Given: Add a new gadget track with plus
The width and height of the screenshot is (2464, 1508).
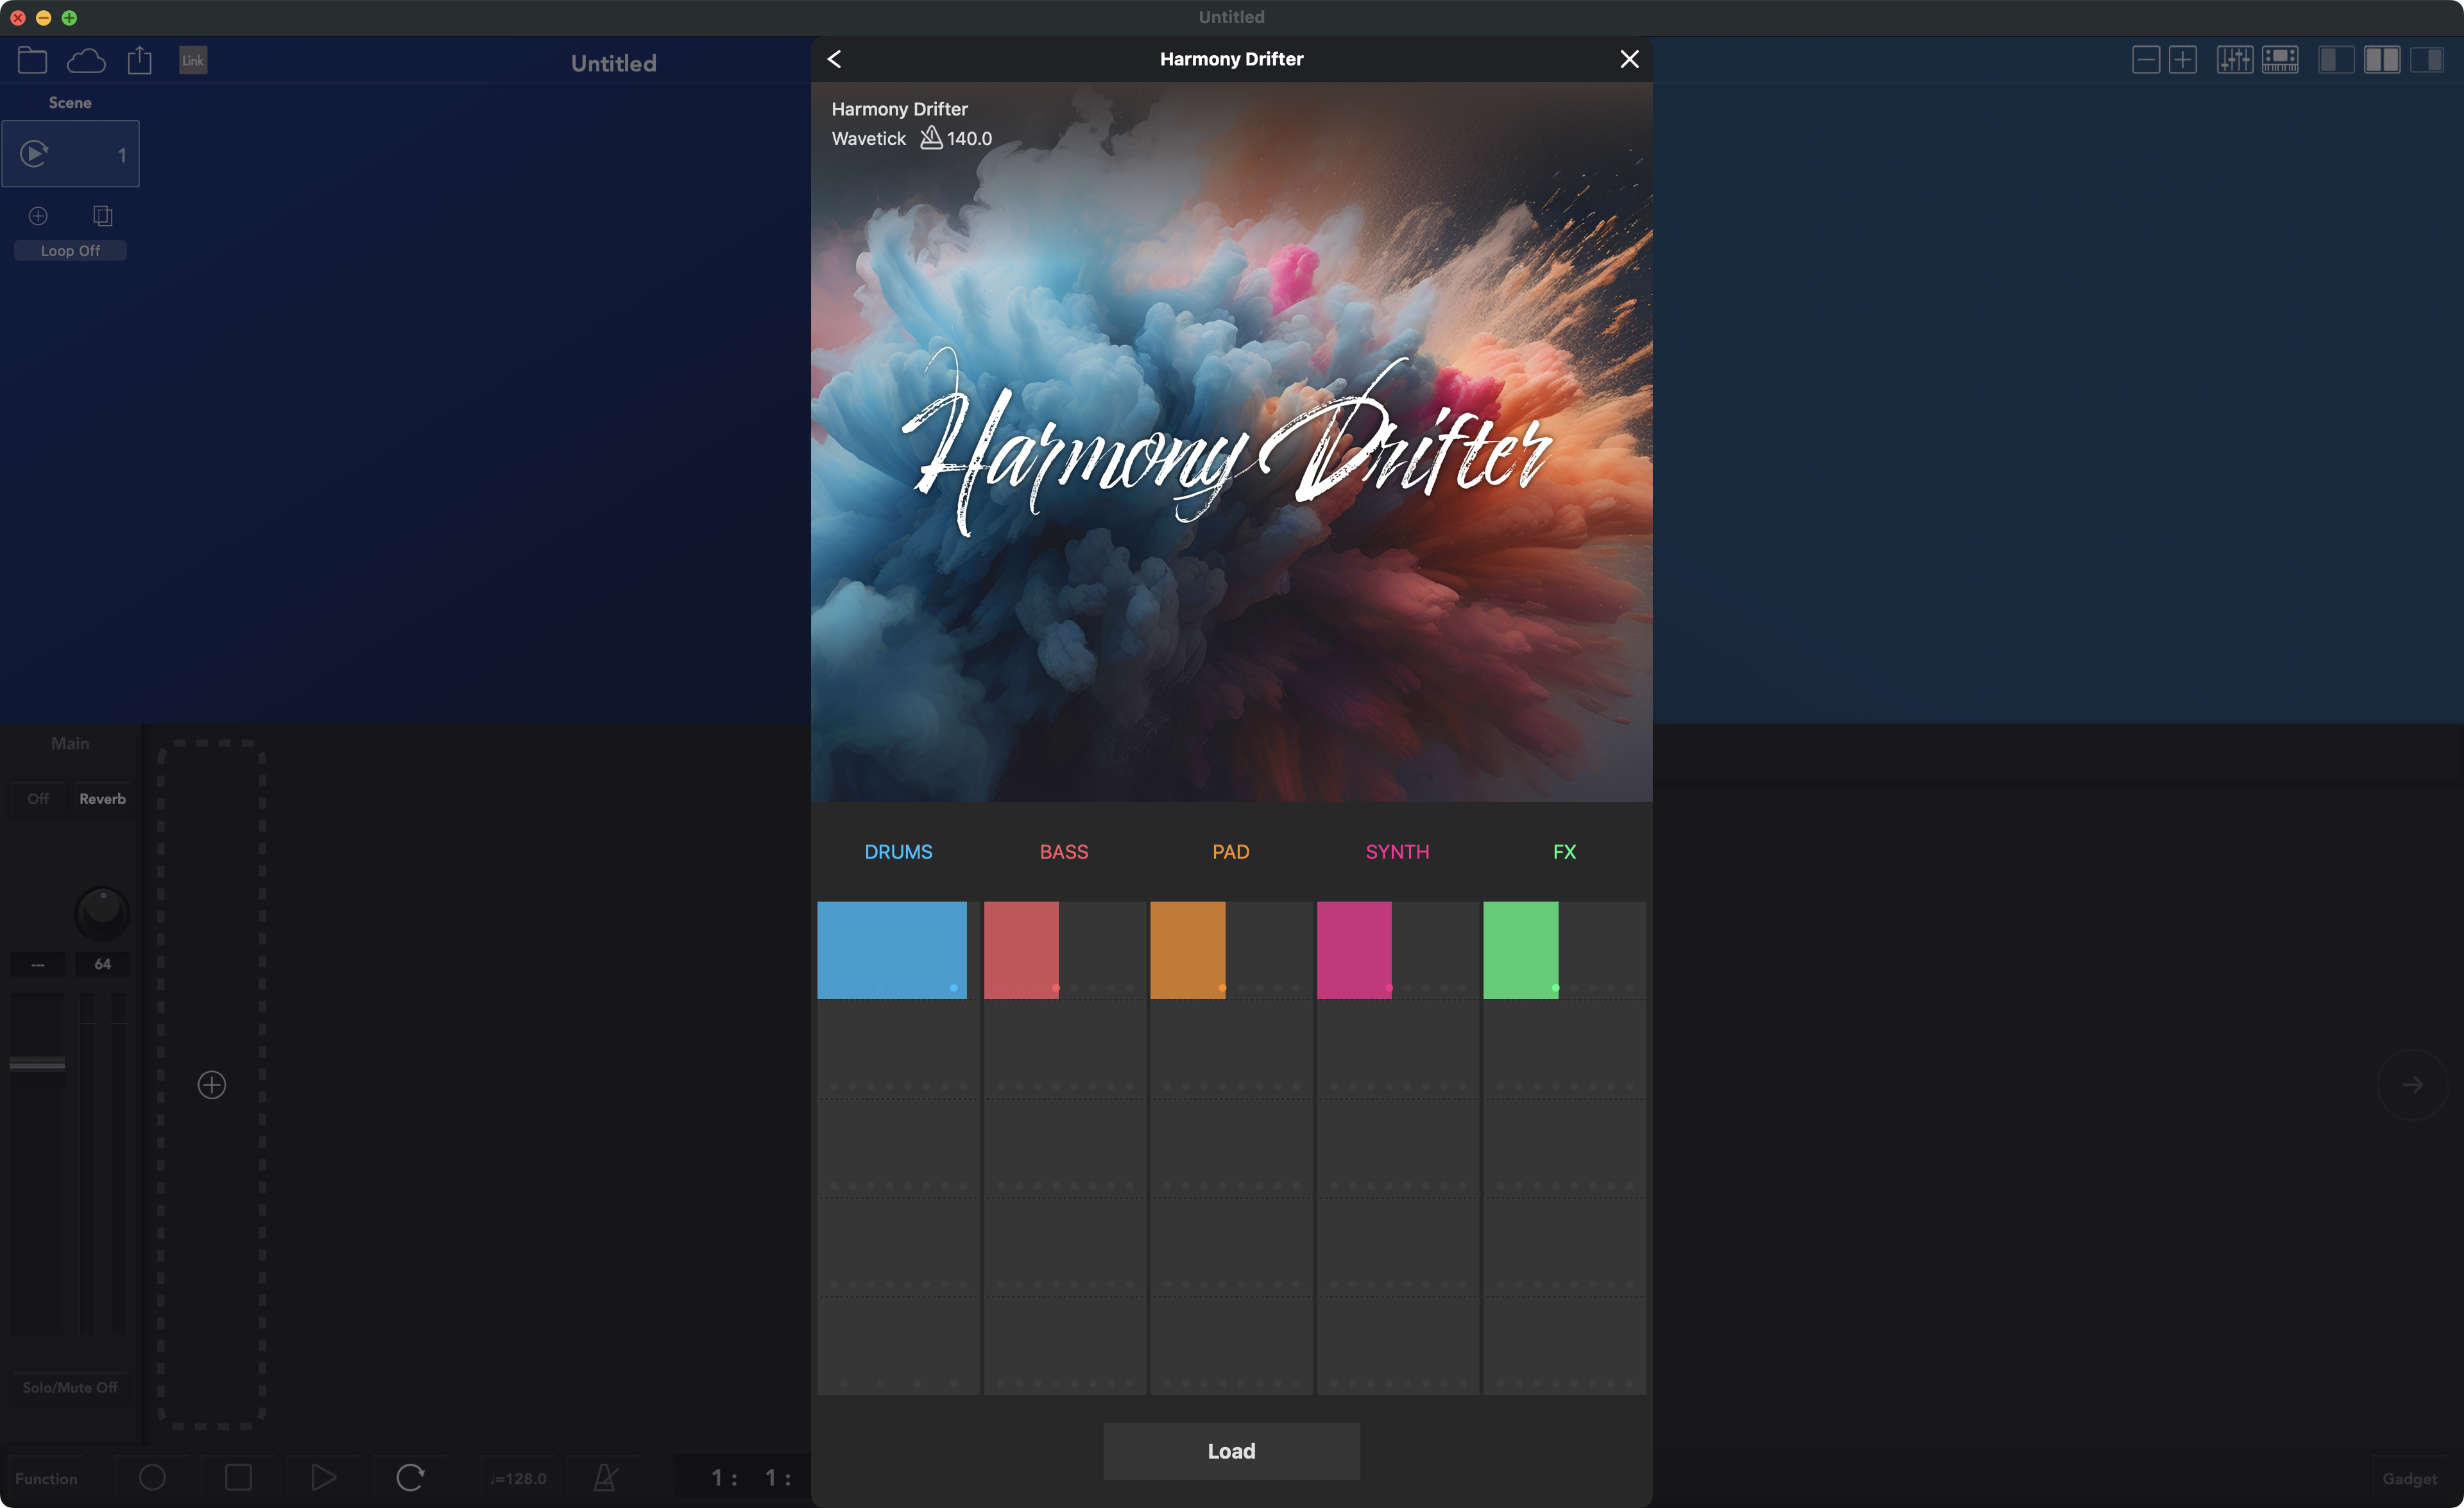Looking at the screenshot, I should pyautogui.click(x=212, y=1085).
